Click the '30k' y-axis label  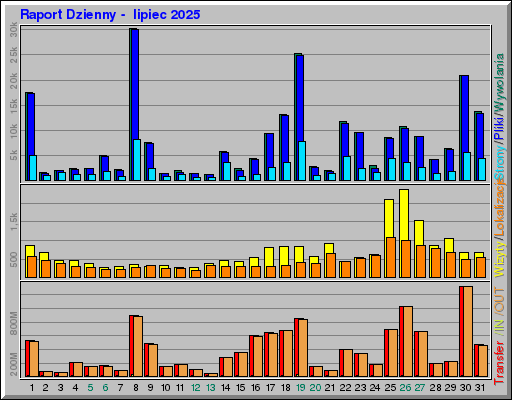(13, 29)
